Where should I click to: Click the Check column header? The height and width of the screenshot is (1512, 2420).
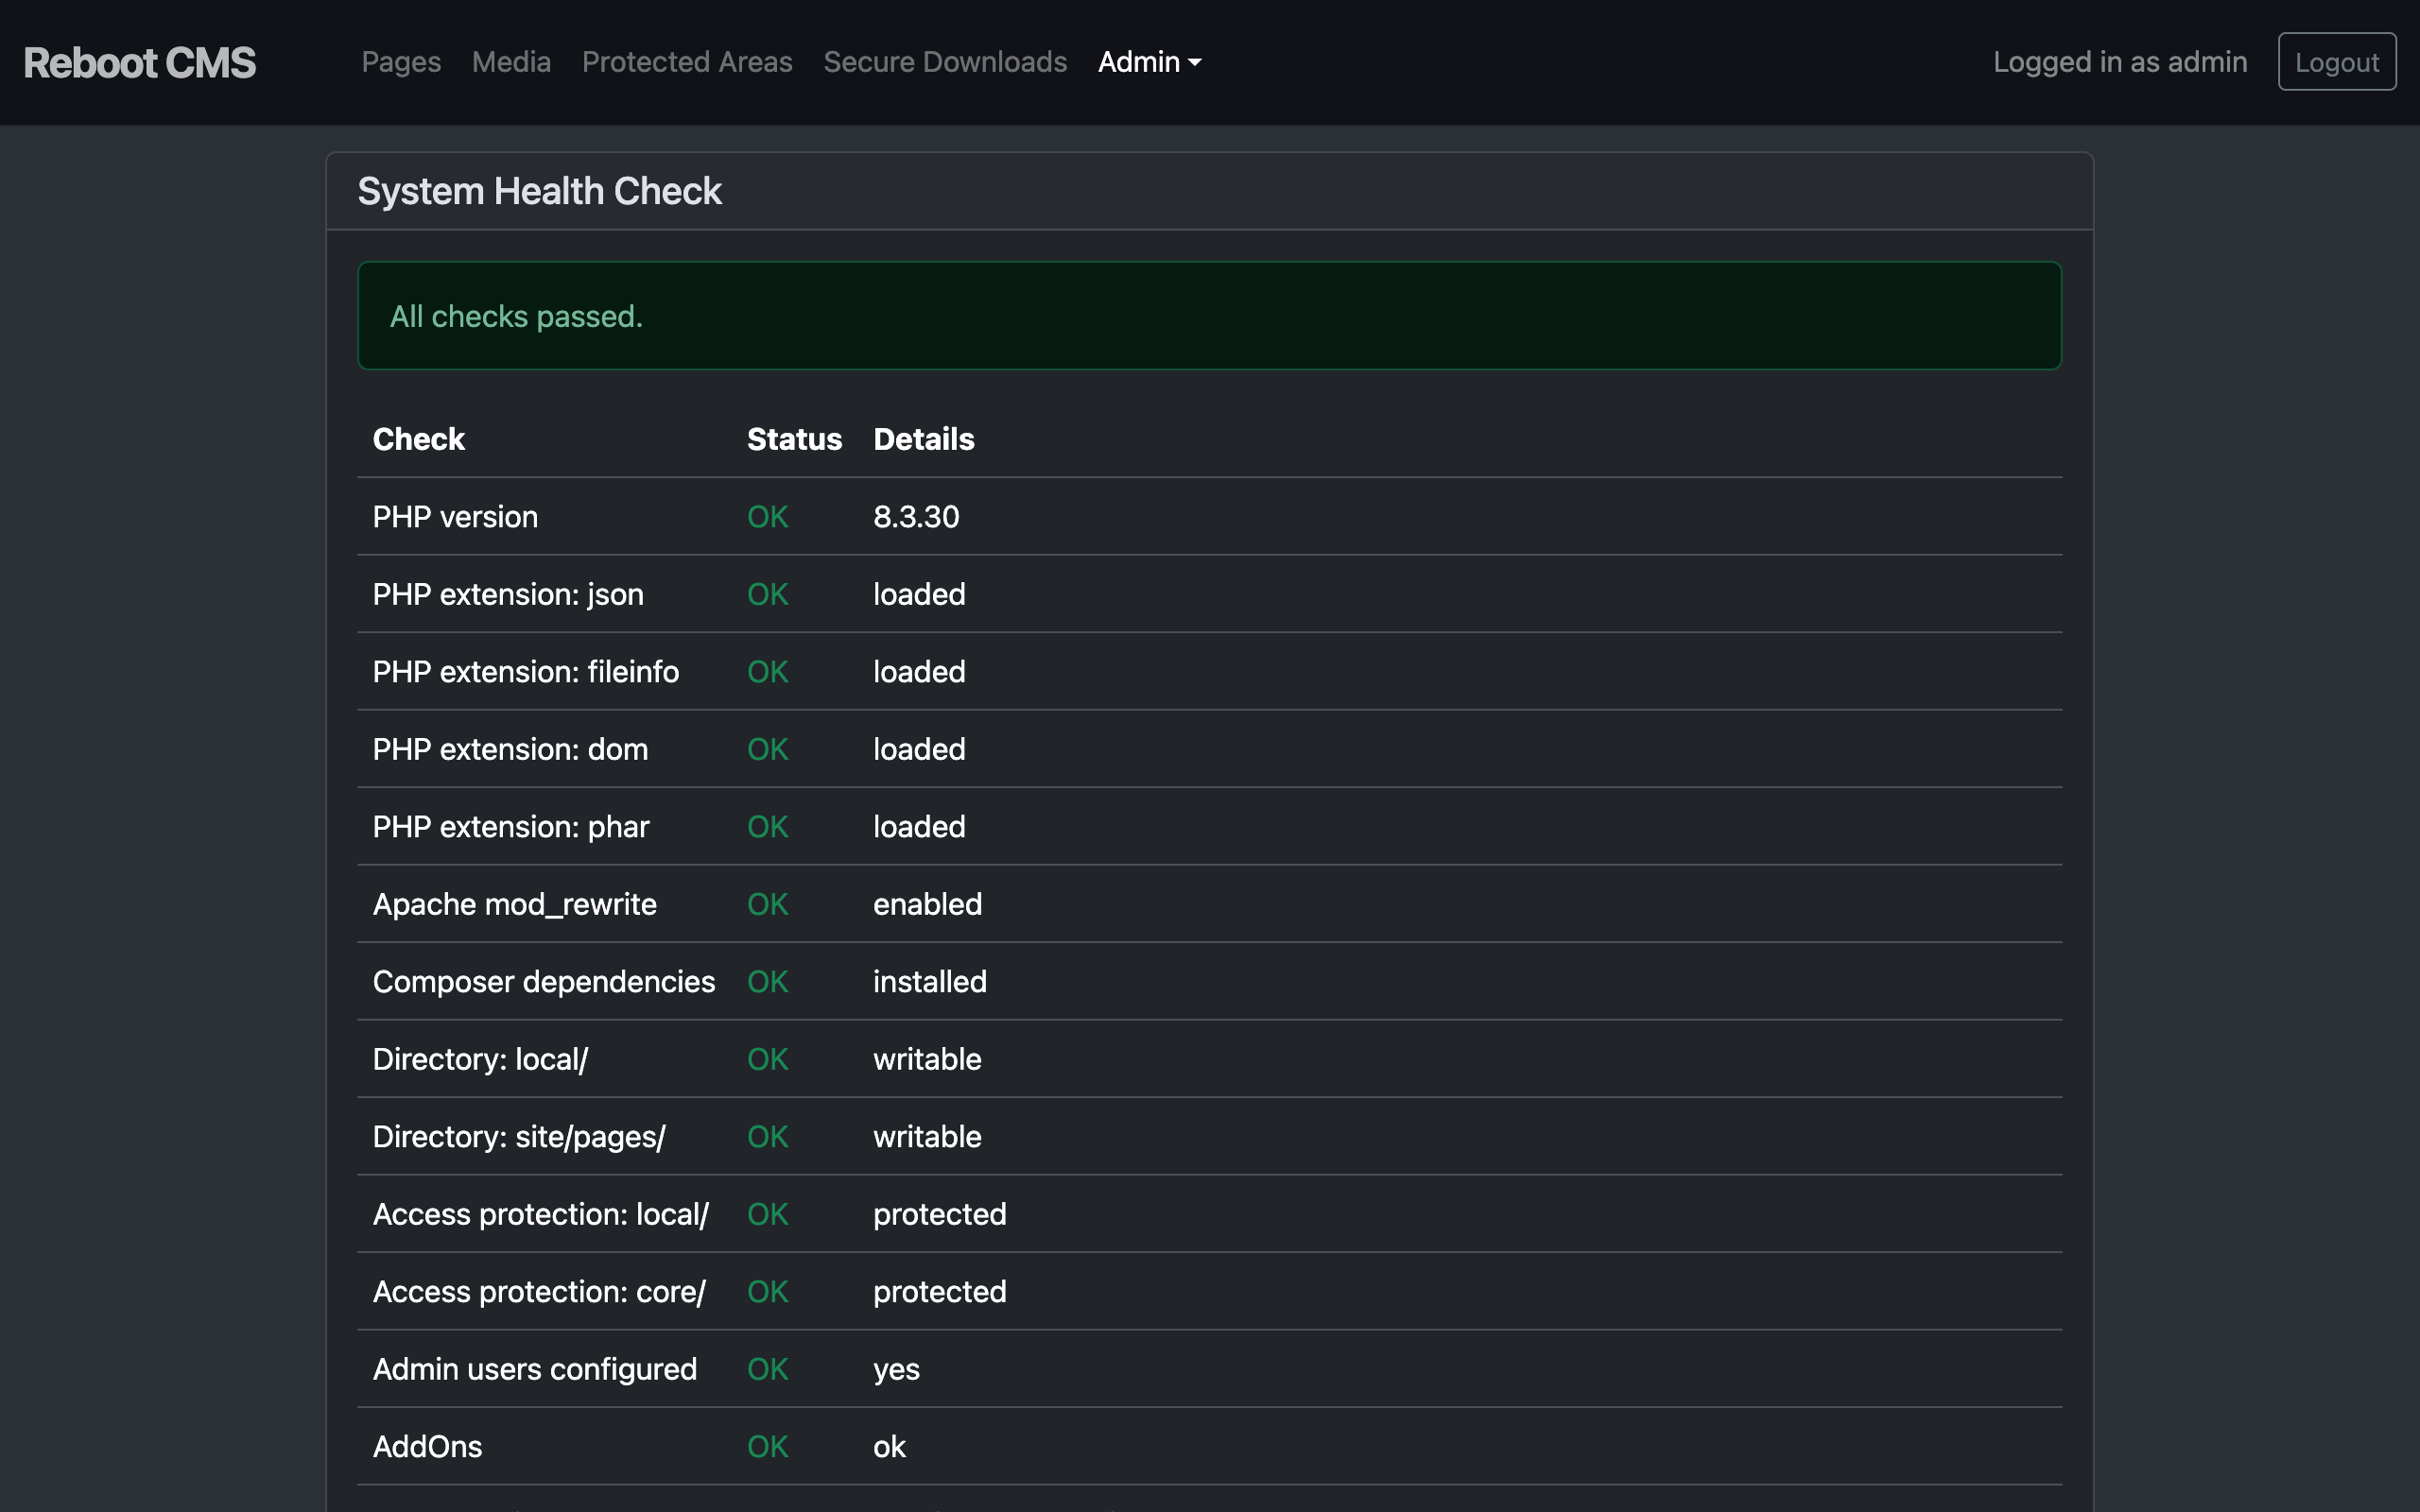(x=419, y=439)
